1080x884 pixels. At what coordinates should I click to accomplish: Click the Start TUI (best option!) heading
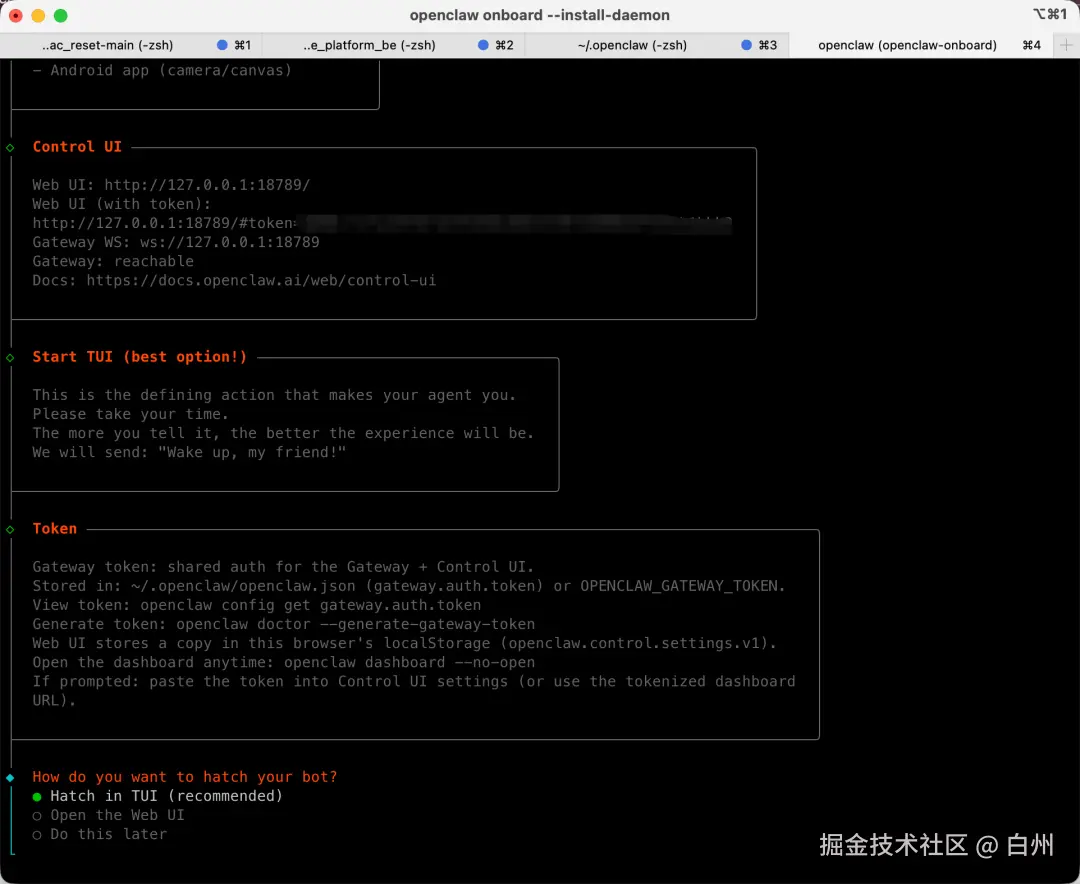[x=140, y=357]
